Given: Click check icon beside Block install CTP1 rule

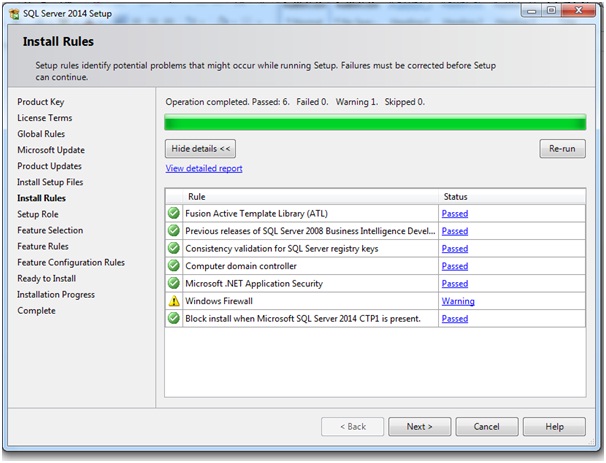Looking at the screenshot, I should point(174,318).
